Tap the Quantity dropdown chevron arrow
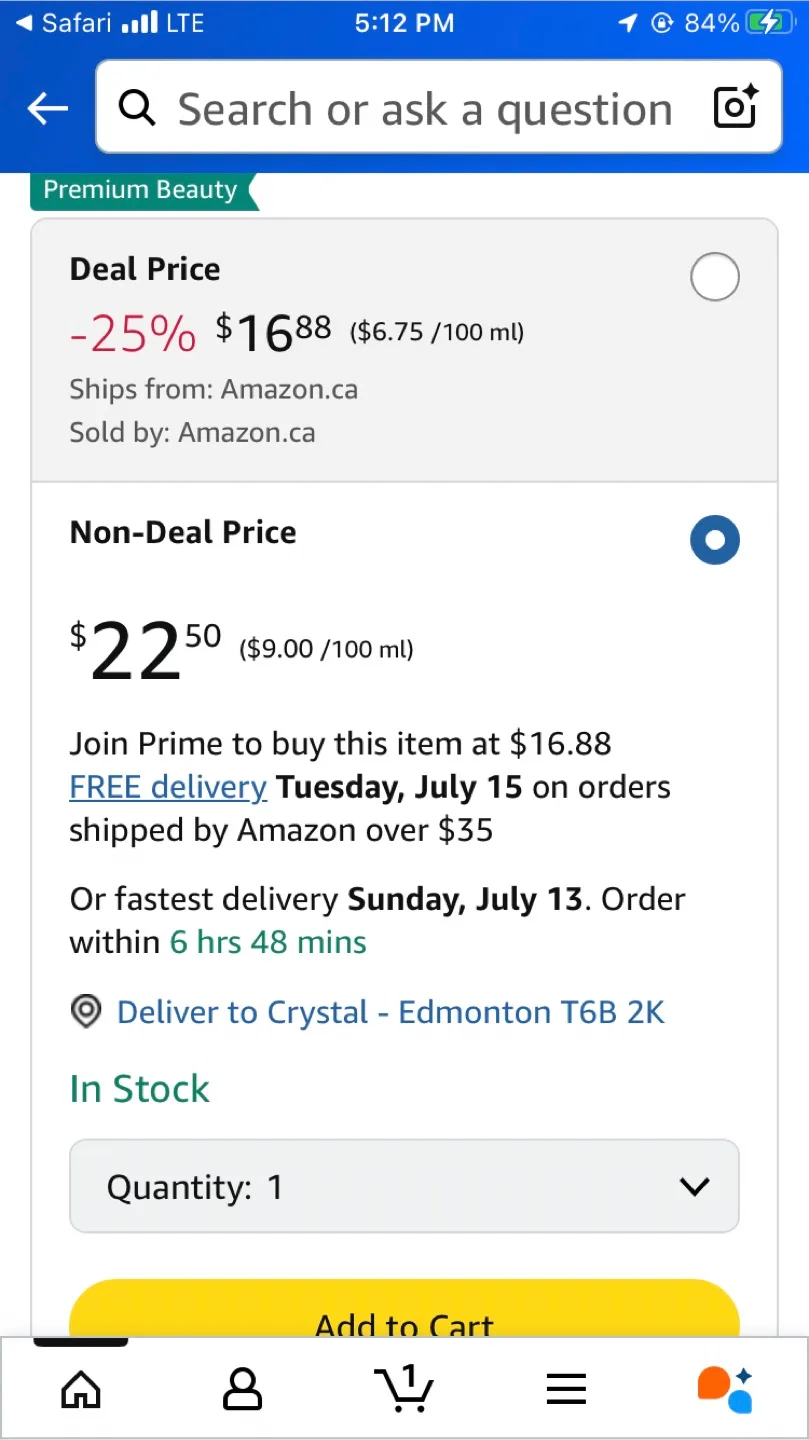809x1440 pixels. pyautogui.click(x=693, y=1187)
